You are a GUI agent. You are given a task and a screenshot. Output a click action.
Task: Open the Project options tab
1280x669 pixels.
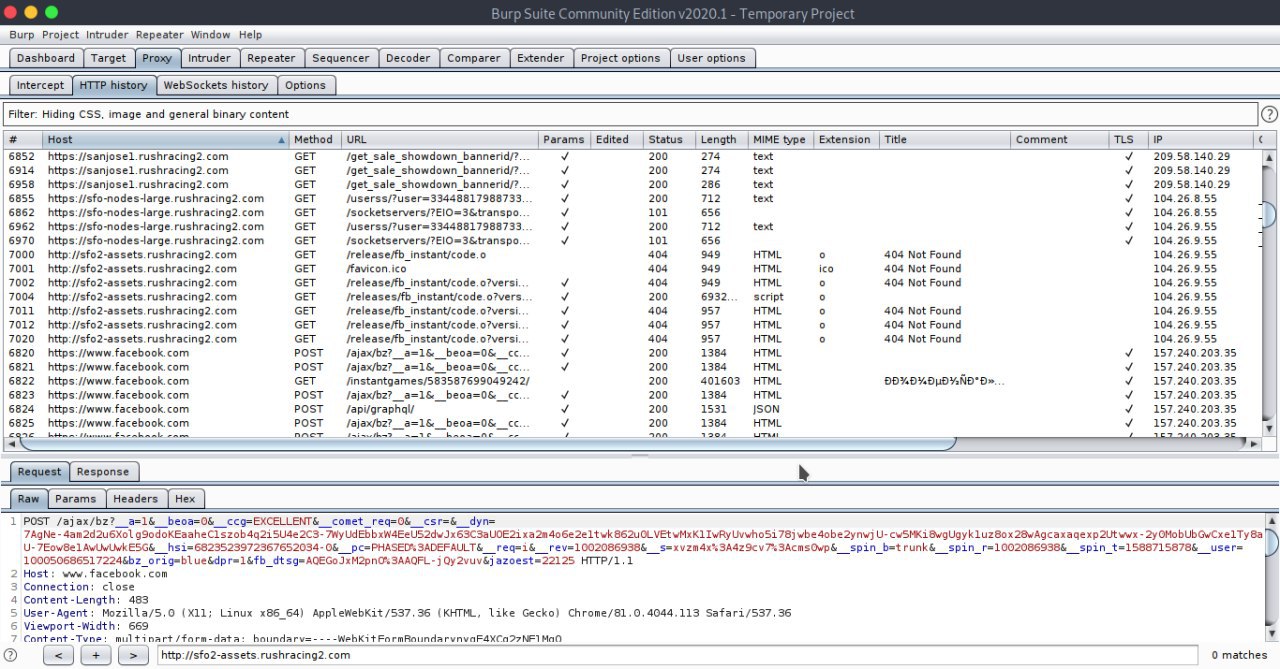point(620,58)
